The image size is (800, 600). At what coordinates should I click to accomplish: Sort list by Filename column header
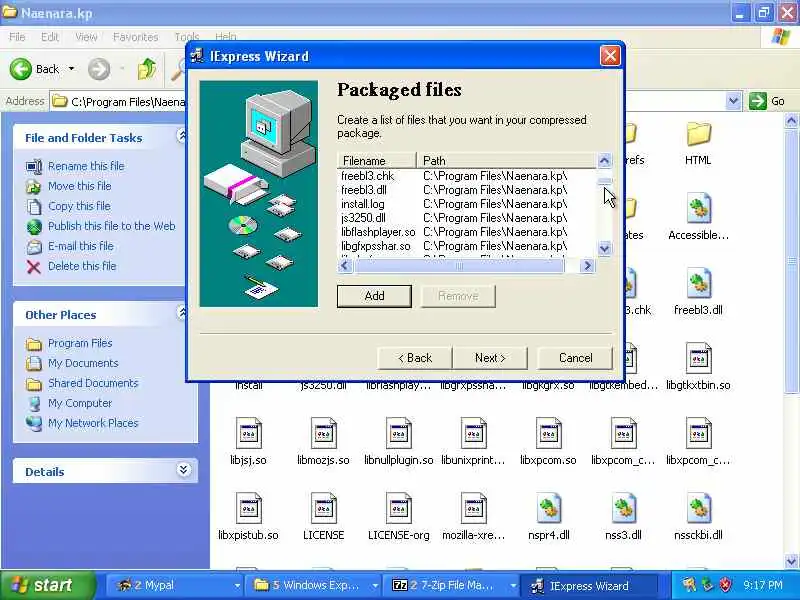click(x=377, y=161)
